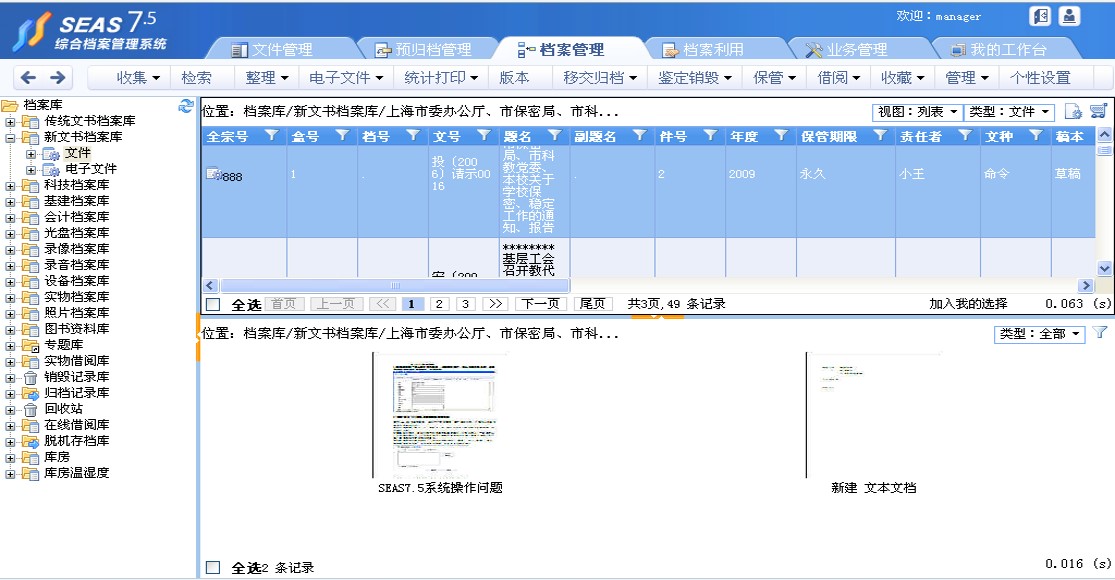
Task: Jump to 尾页 of the record list
Action: coord(592,304)
